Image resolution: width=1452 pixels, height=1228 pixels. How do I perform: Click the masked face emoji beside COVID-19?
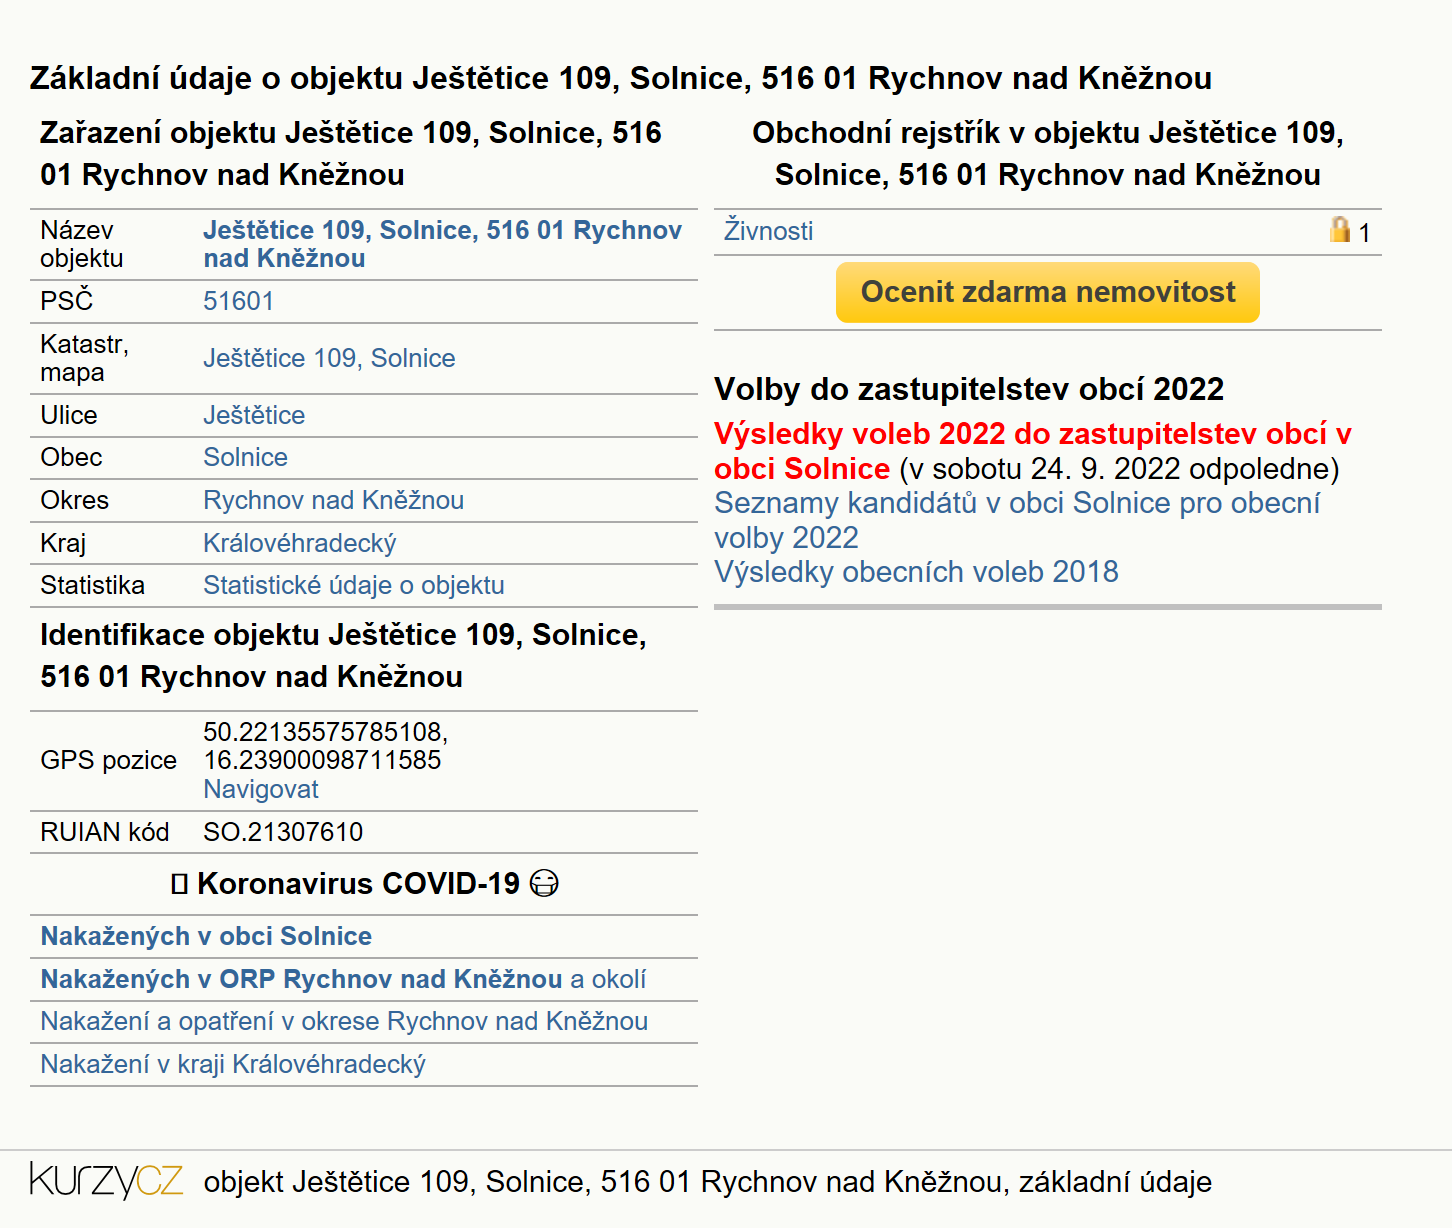coord(544,884)
